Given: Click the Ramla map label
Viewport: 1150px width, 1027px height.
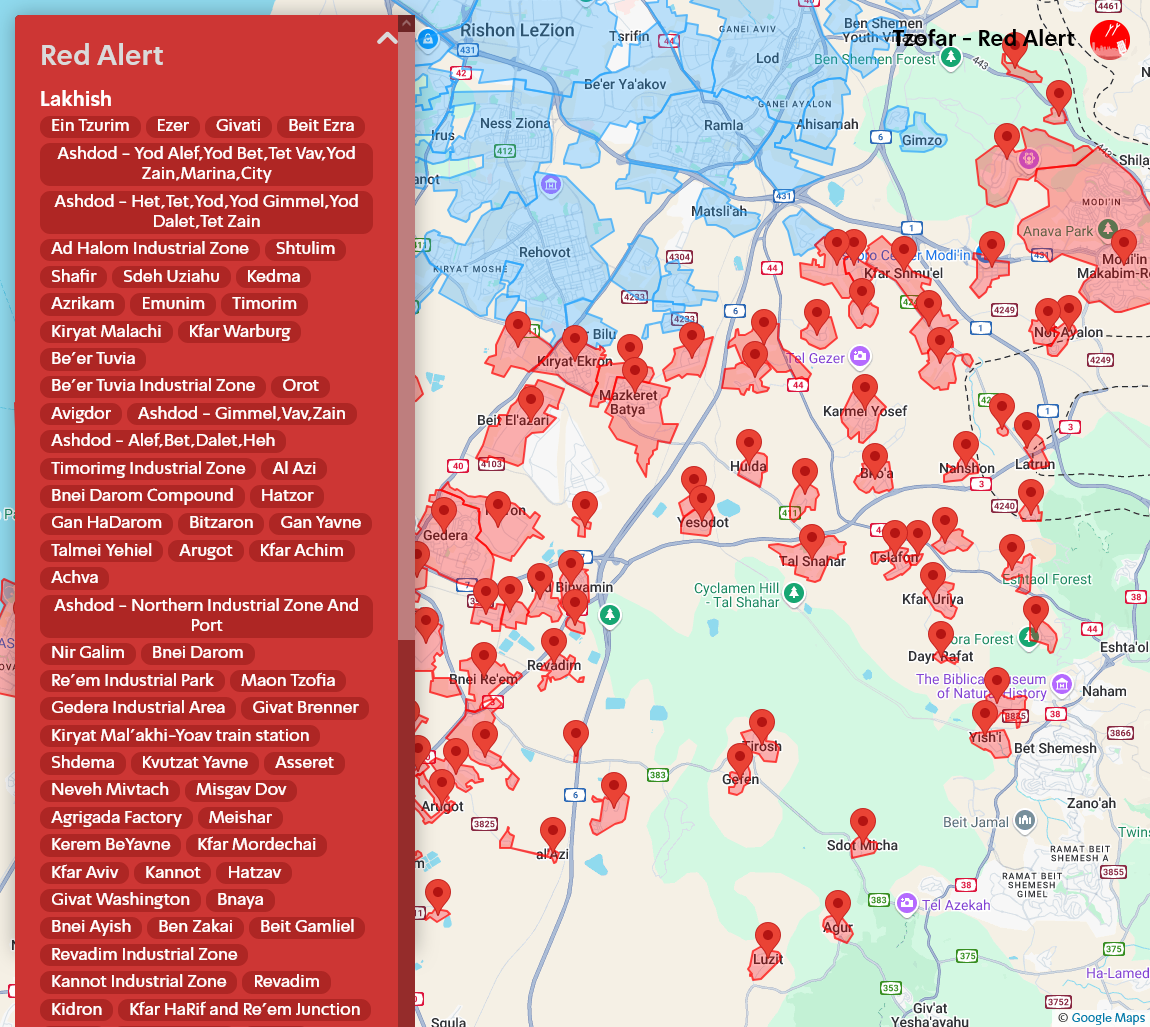Looking at the screenshot, I should [x=724, y=125].
